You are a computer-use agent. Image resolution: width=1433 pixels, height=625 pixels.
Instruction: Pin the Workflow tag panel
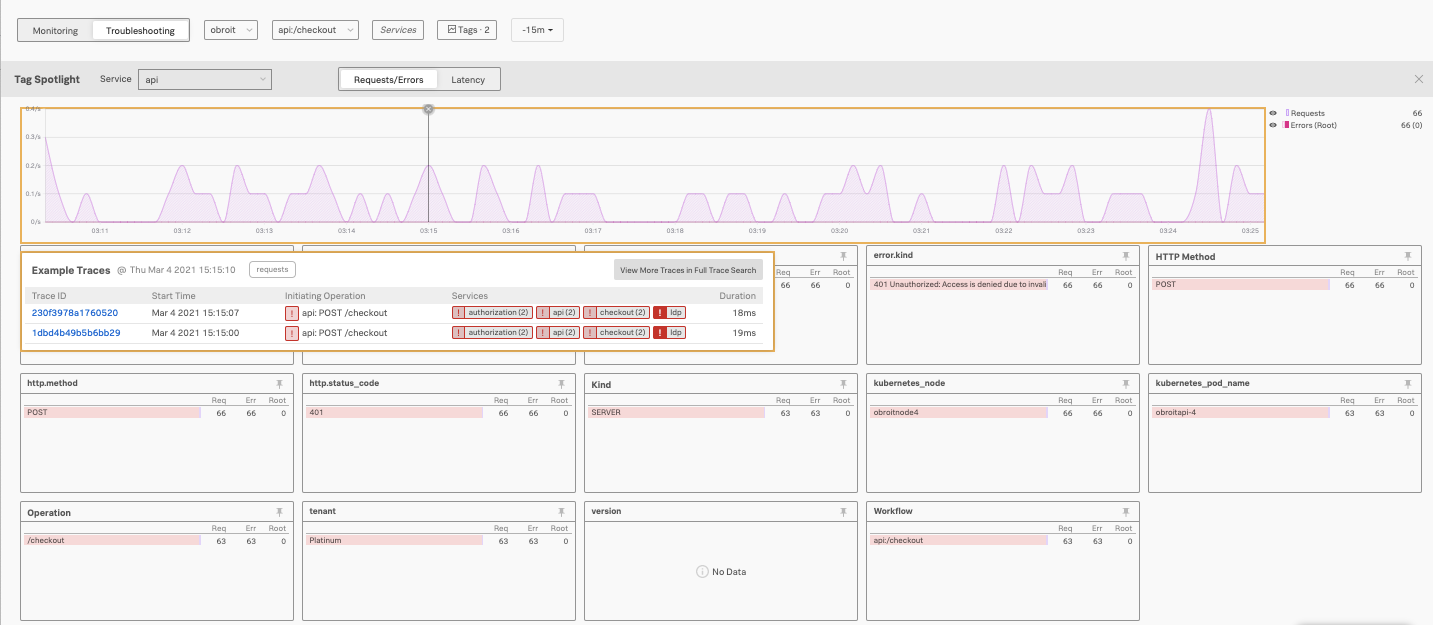(1125, 511)
